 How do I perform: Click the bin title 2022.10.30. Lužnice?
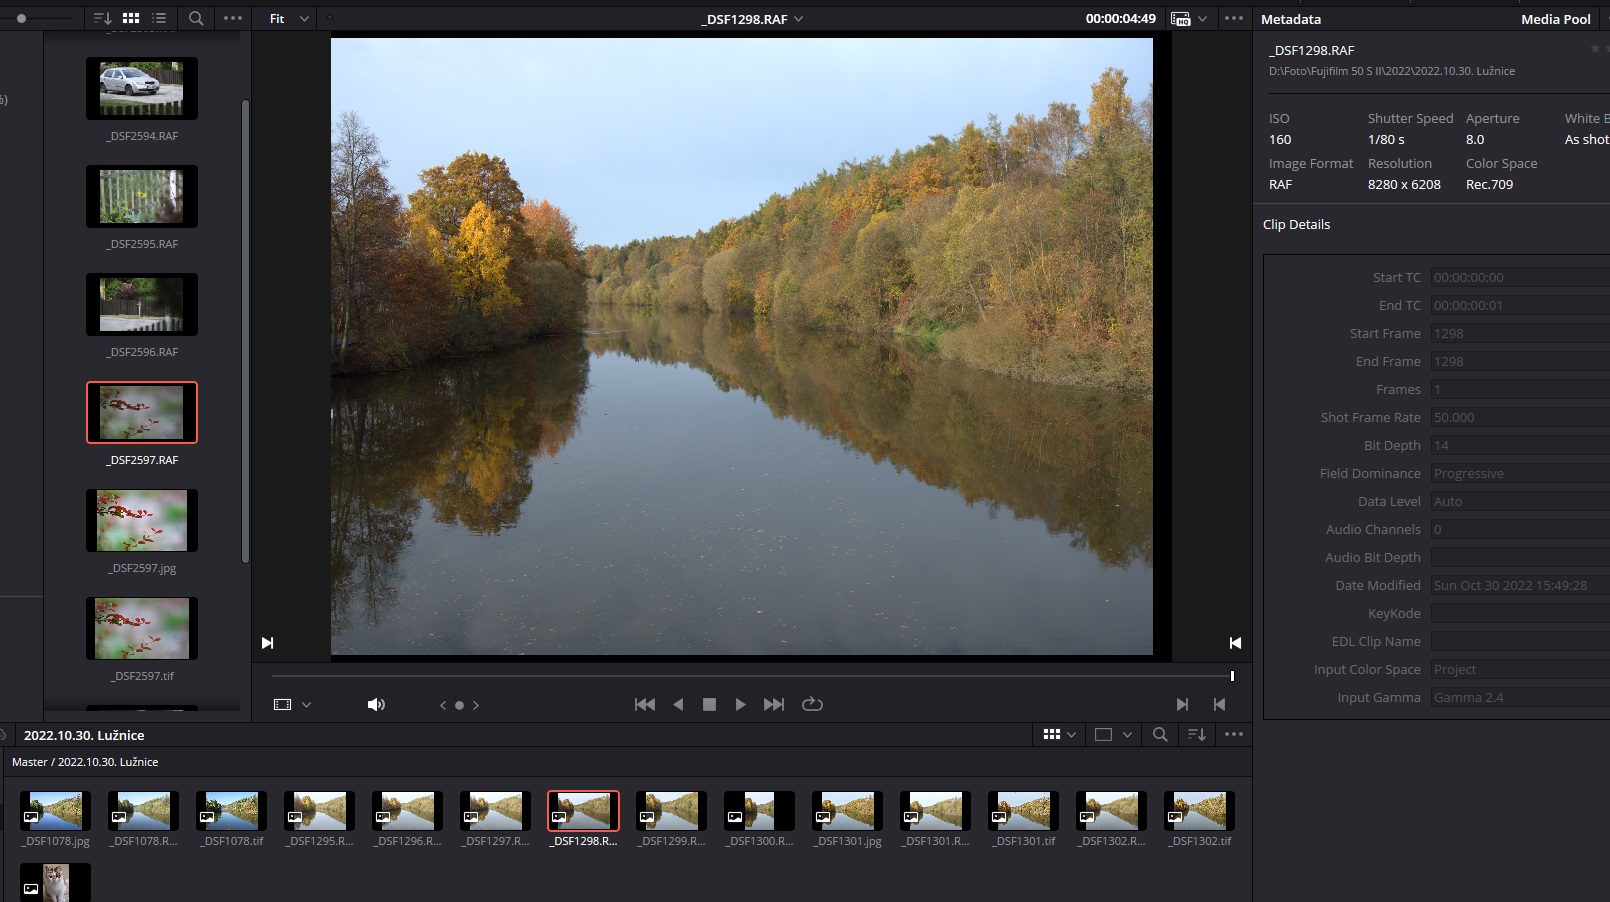pyautogui.click(x=84, y=735)
